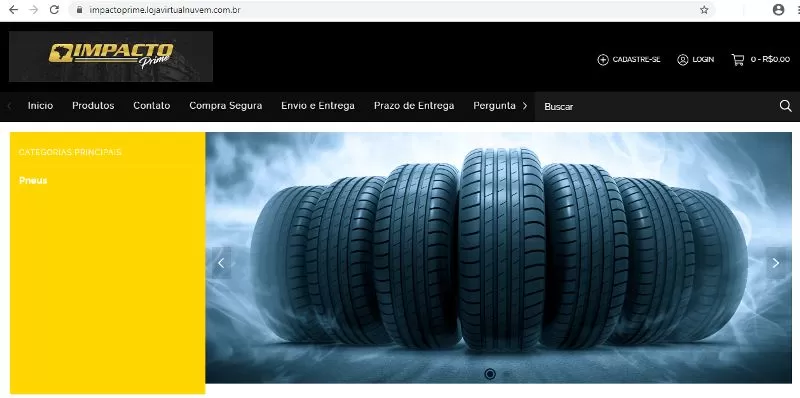Open the Produtos menu item

tap(93, 106)
